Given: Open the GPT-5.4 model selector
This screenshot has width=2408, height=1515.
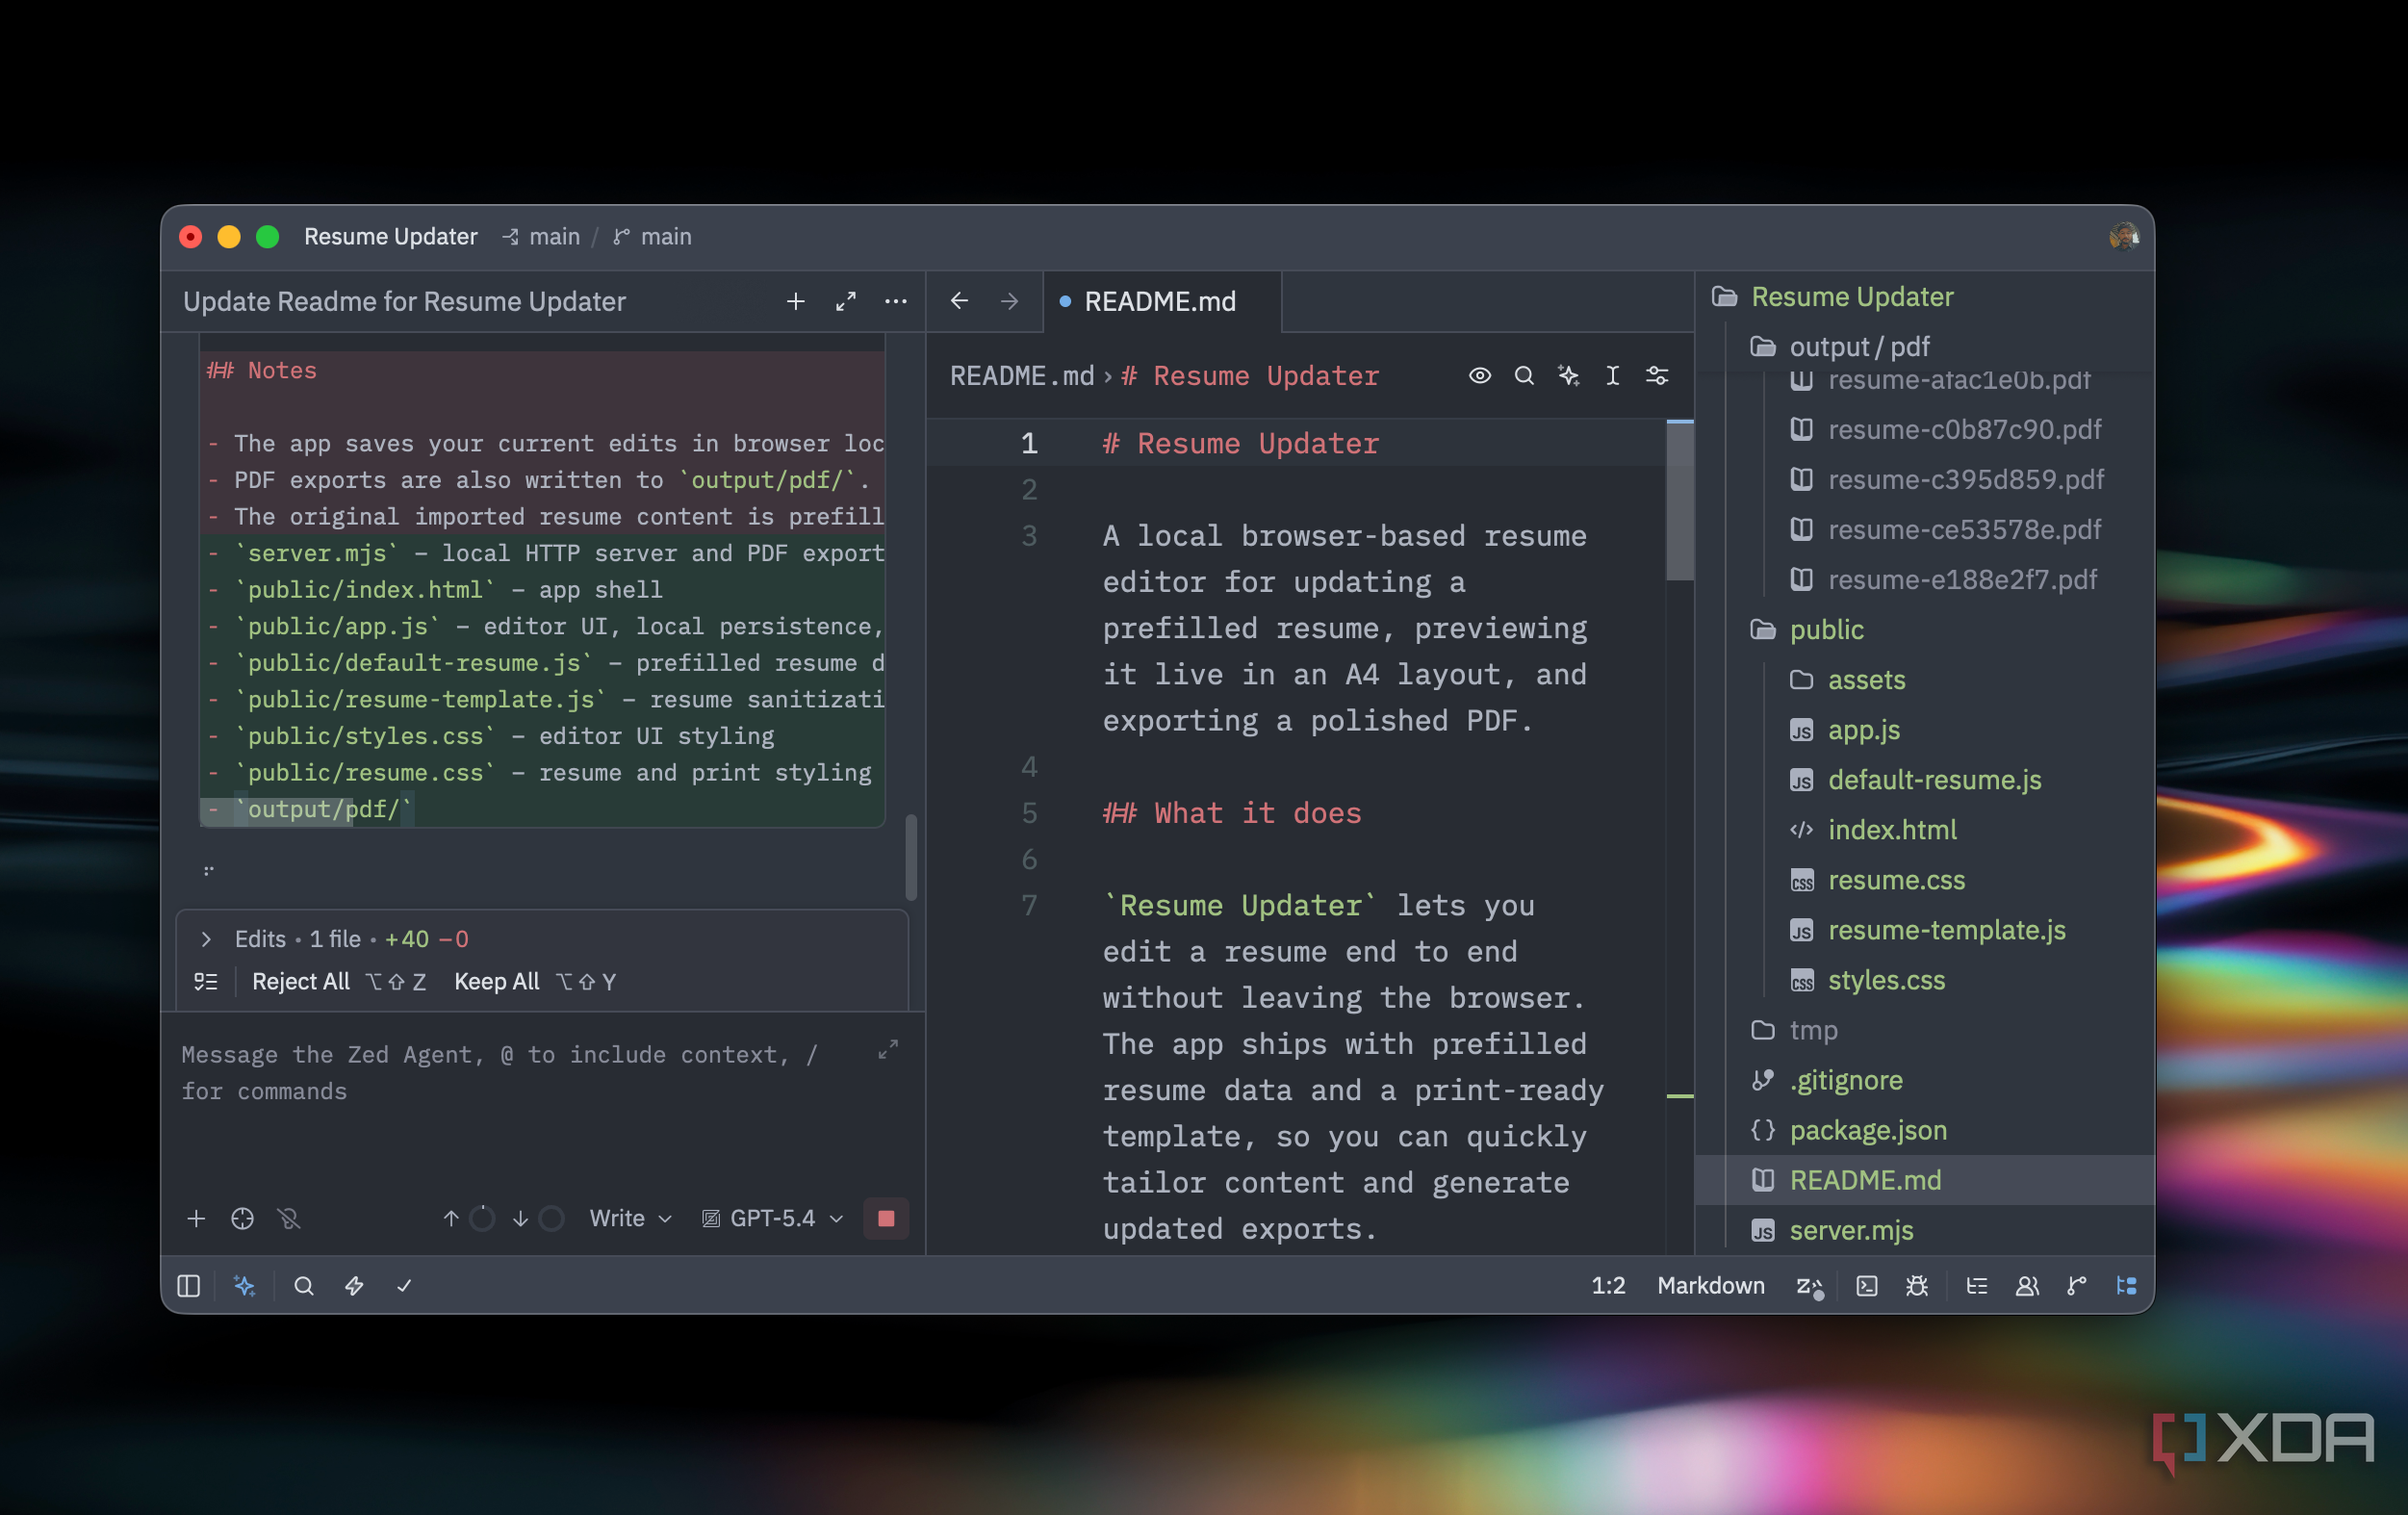Looking at the screenshot, I should click(x=772, y=1218).
